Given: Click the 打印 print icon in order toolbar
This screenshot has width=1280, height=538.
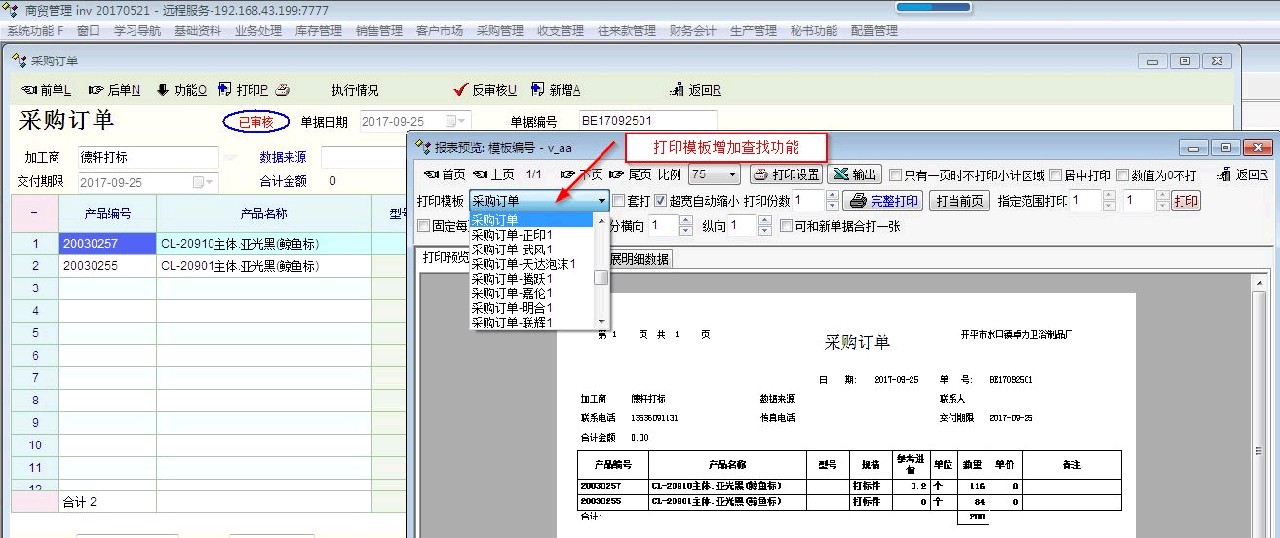Looking at the screenshot, I should pos(226,90).
